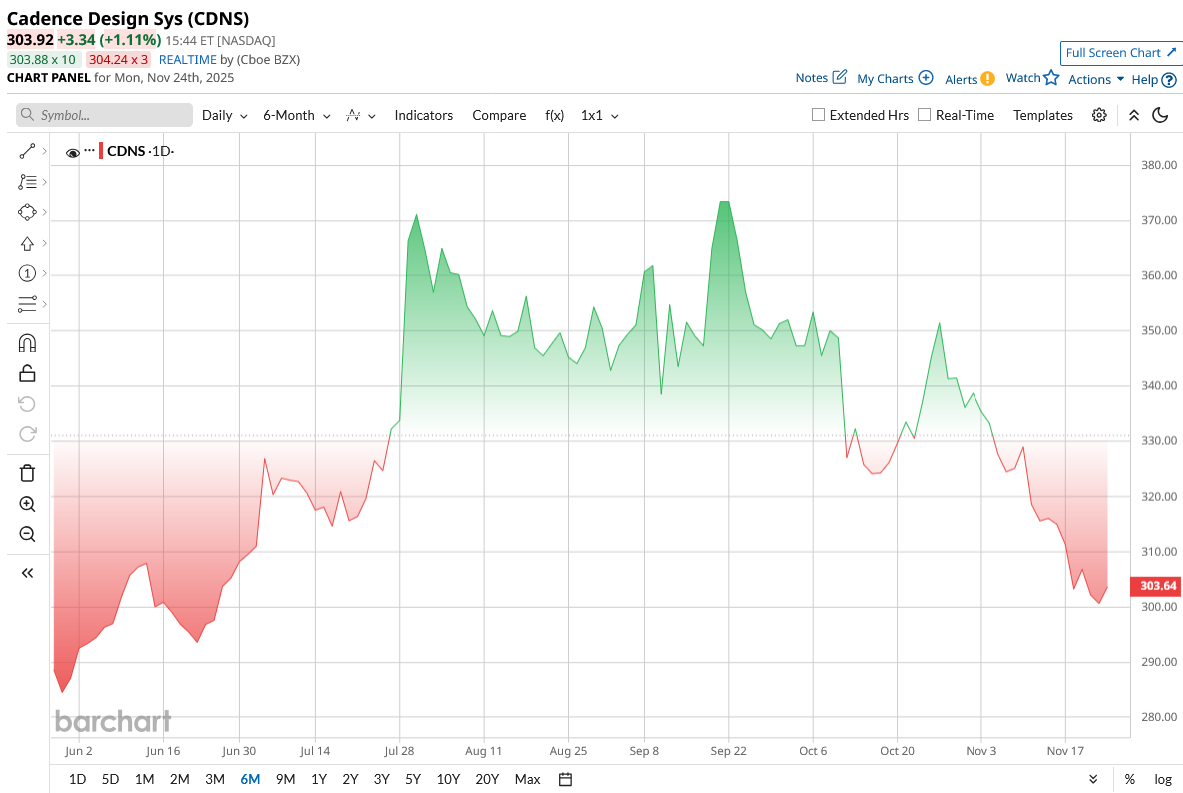Toggle the log scale button
Image resolution: width=1183 pixels, height=793 pixels.
(1163, 779)
